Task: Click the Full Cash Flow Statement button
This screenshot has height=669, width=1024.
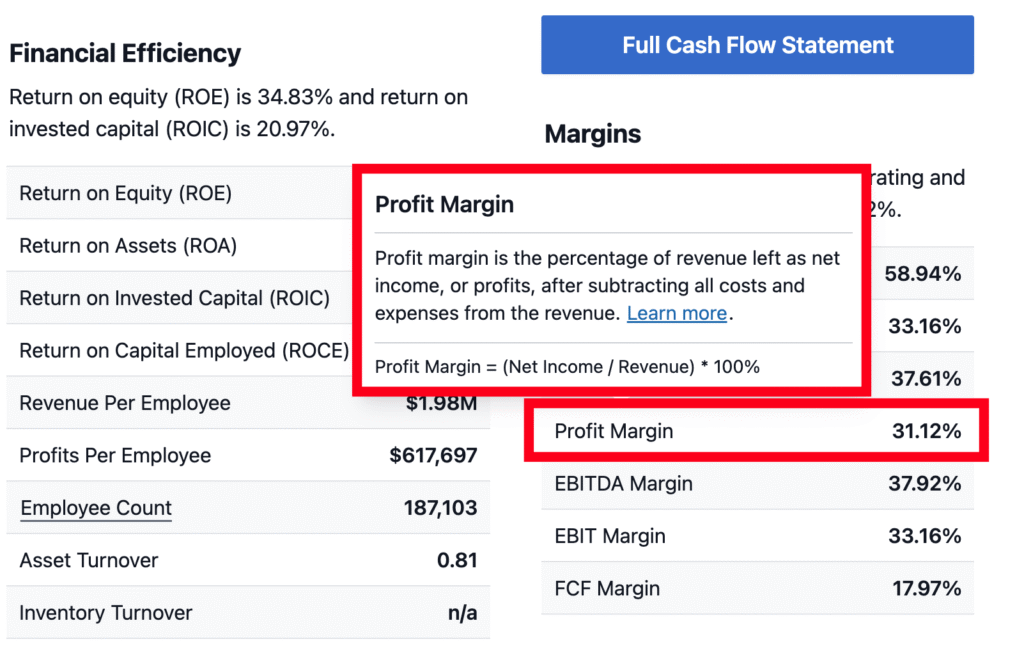Action: [x=757, y=45]
